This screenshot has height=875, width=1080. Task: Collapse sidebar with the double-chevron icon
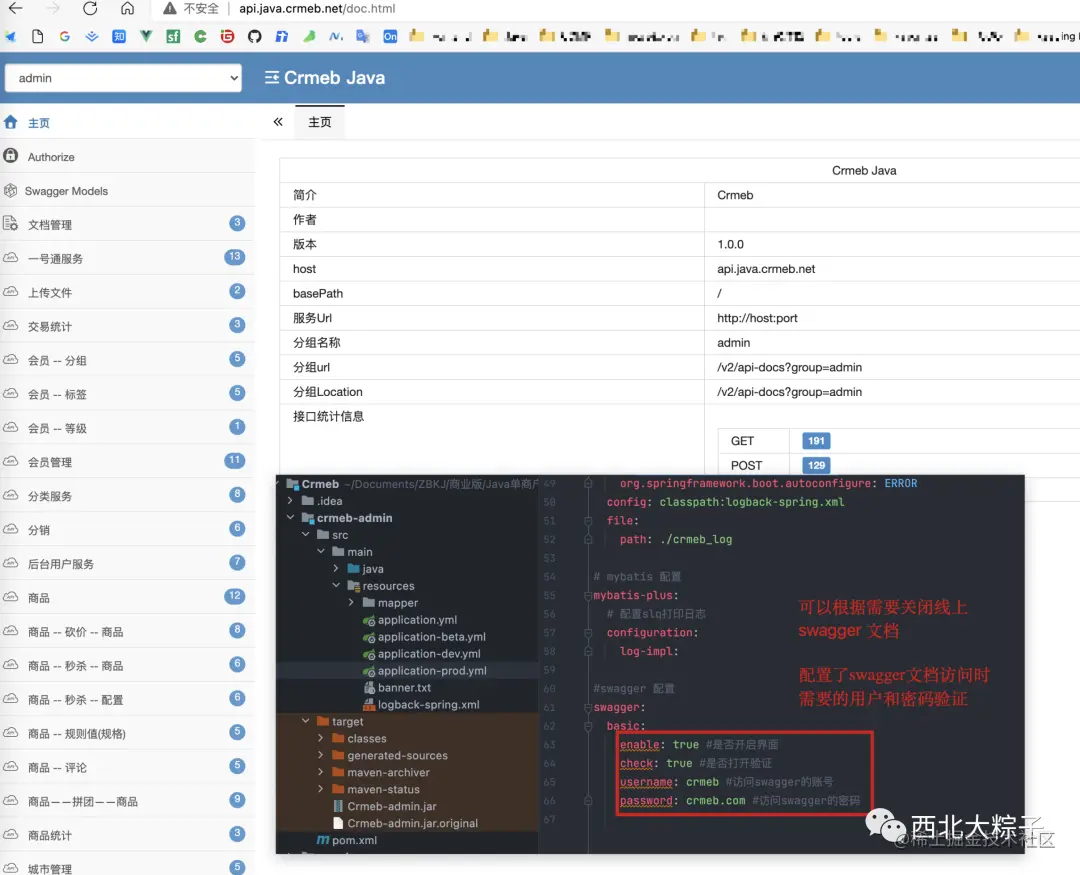coord(278,122)
